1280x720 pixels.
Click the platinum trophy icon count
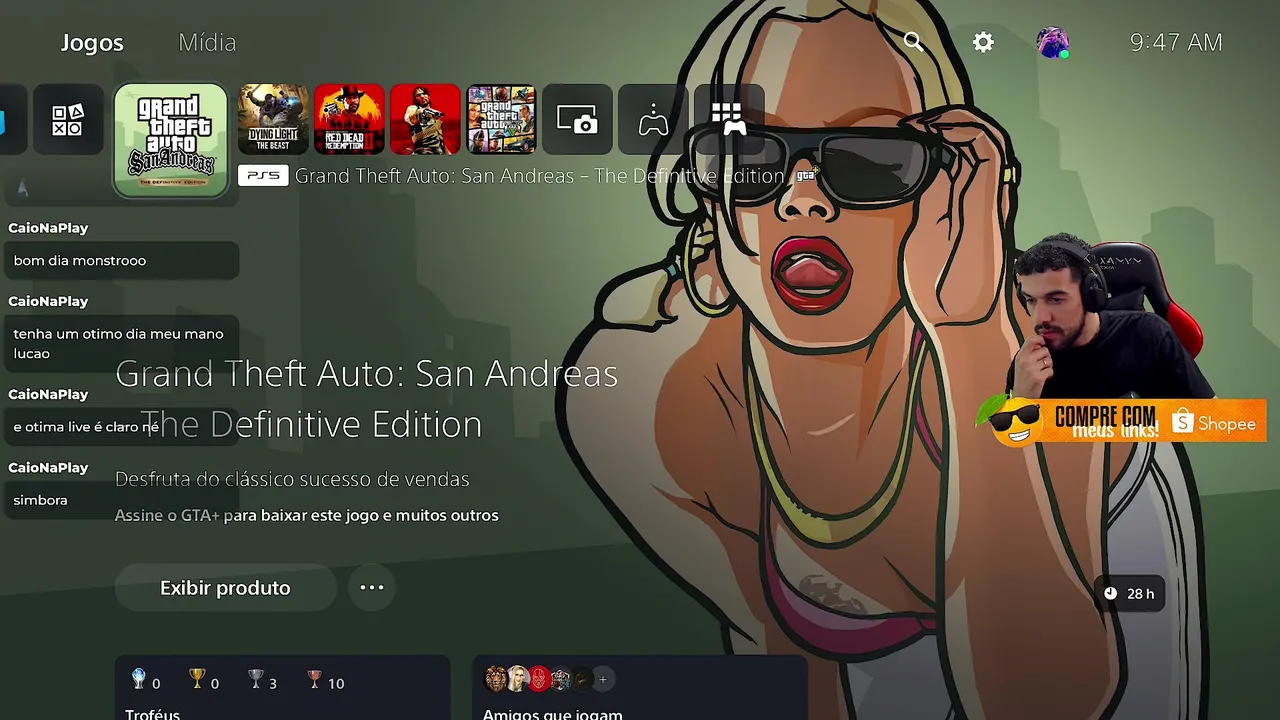click(x=145, y=682)
